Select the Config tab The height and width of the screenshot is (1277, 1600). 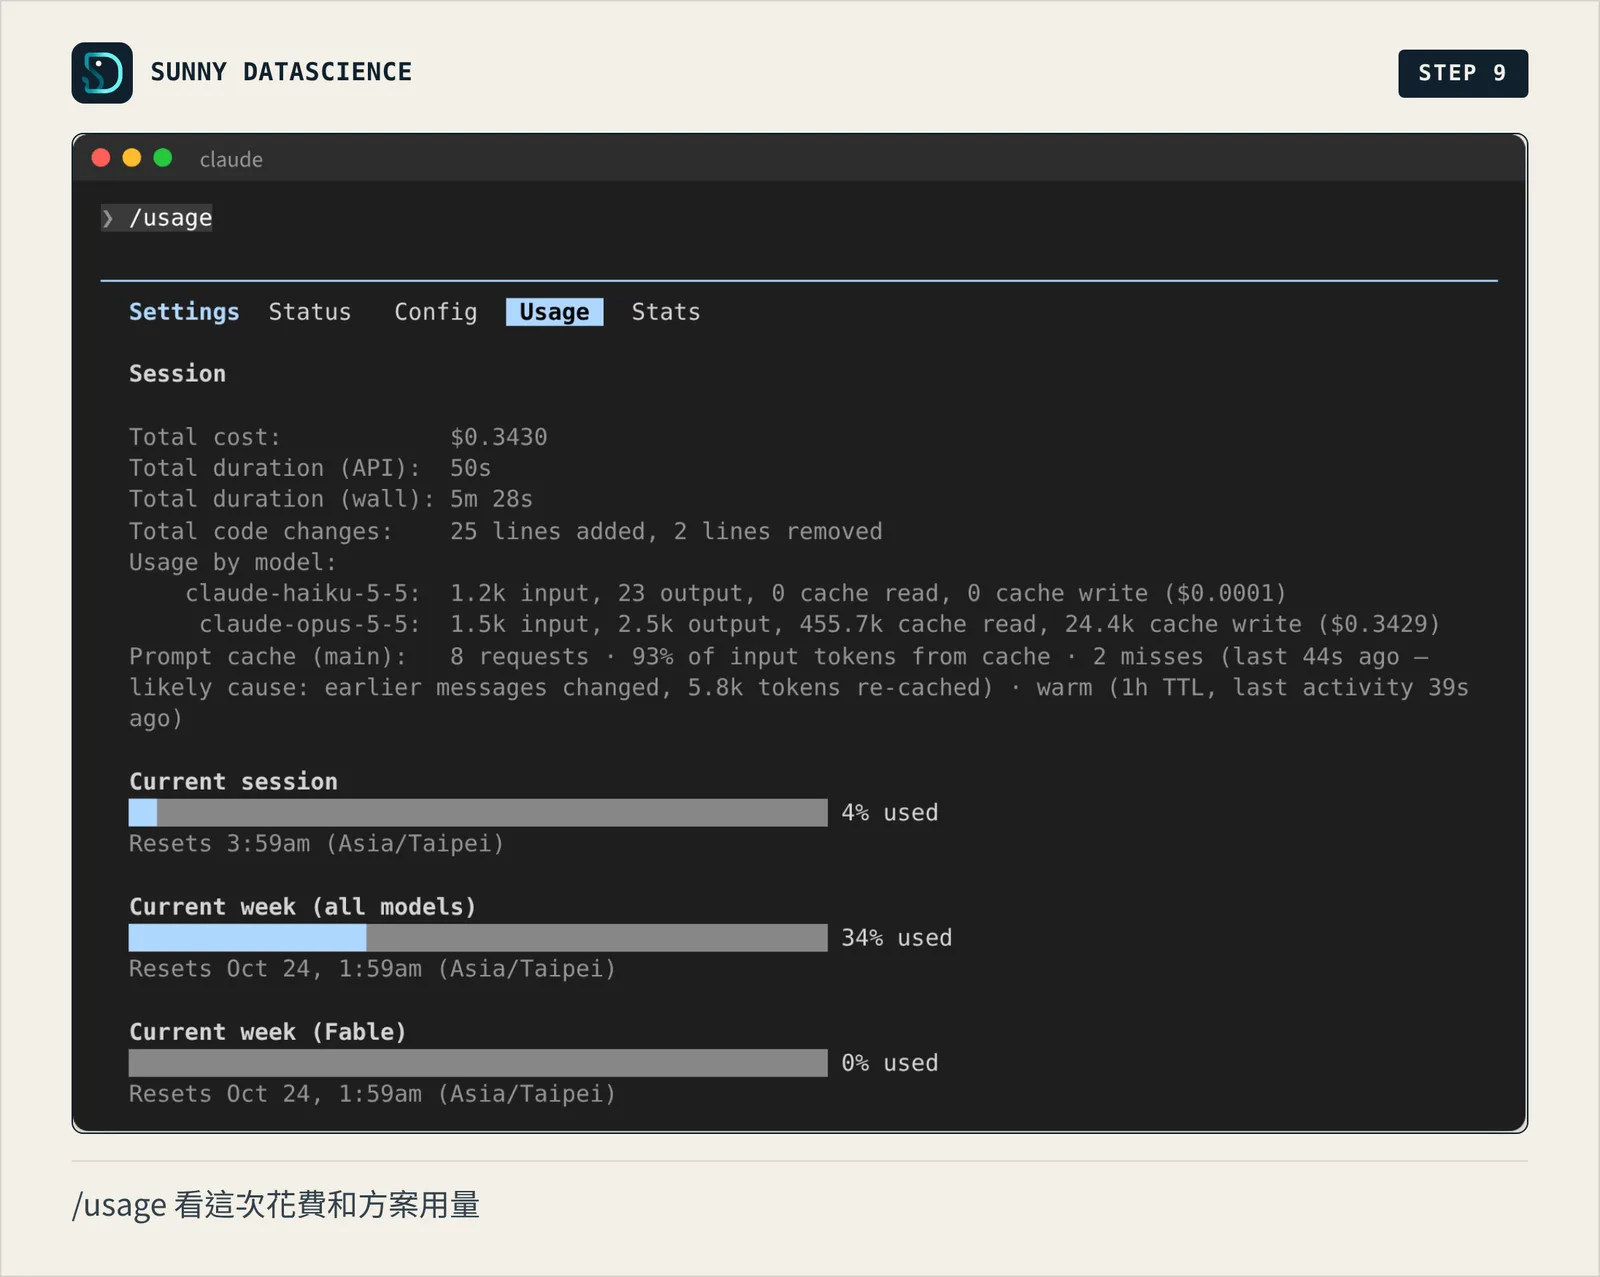[x=436, y=312]
